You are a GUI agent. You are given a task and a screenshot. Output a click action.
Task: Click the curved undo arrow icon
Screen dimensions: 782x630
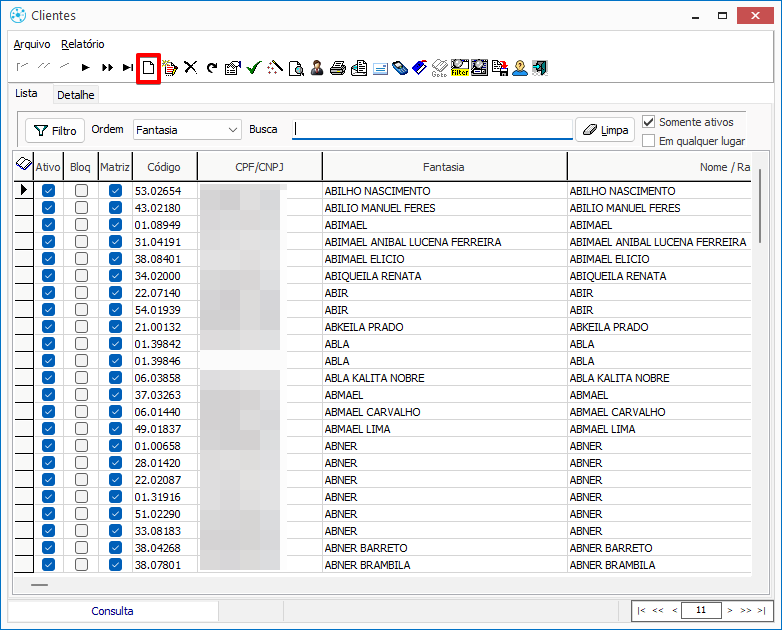coord(212,67)
